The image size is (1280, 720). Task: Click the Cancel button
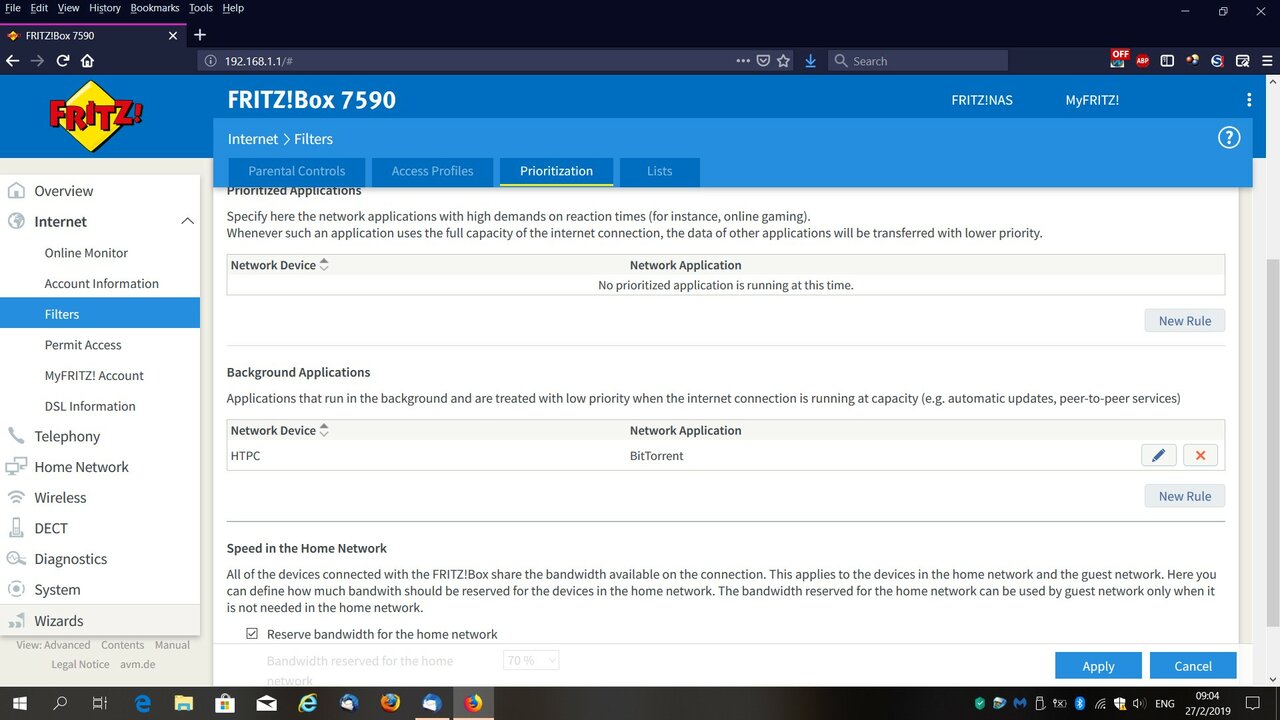pos(1193,666)
